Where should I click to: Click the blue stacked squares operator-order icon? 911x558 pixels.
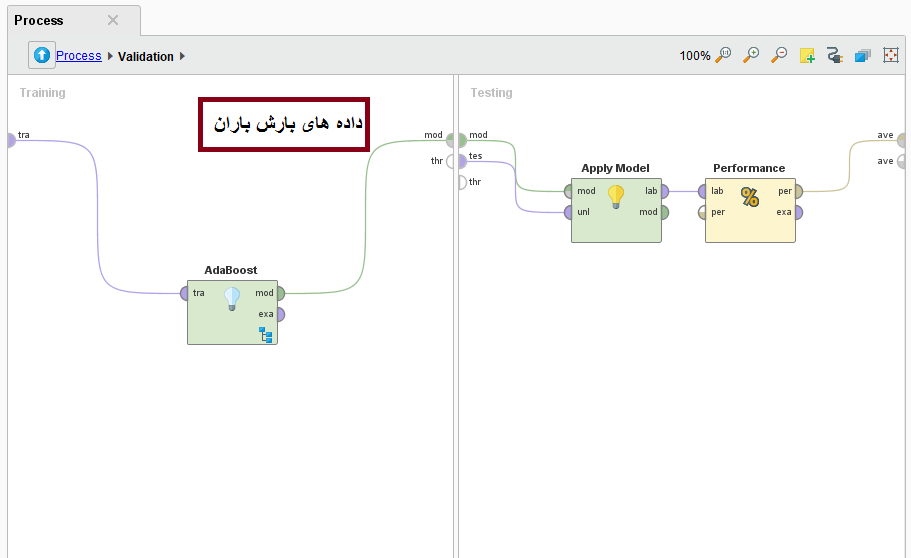(x=863, y=56)
